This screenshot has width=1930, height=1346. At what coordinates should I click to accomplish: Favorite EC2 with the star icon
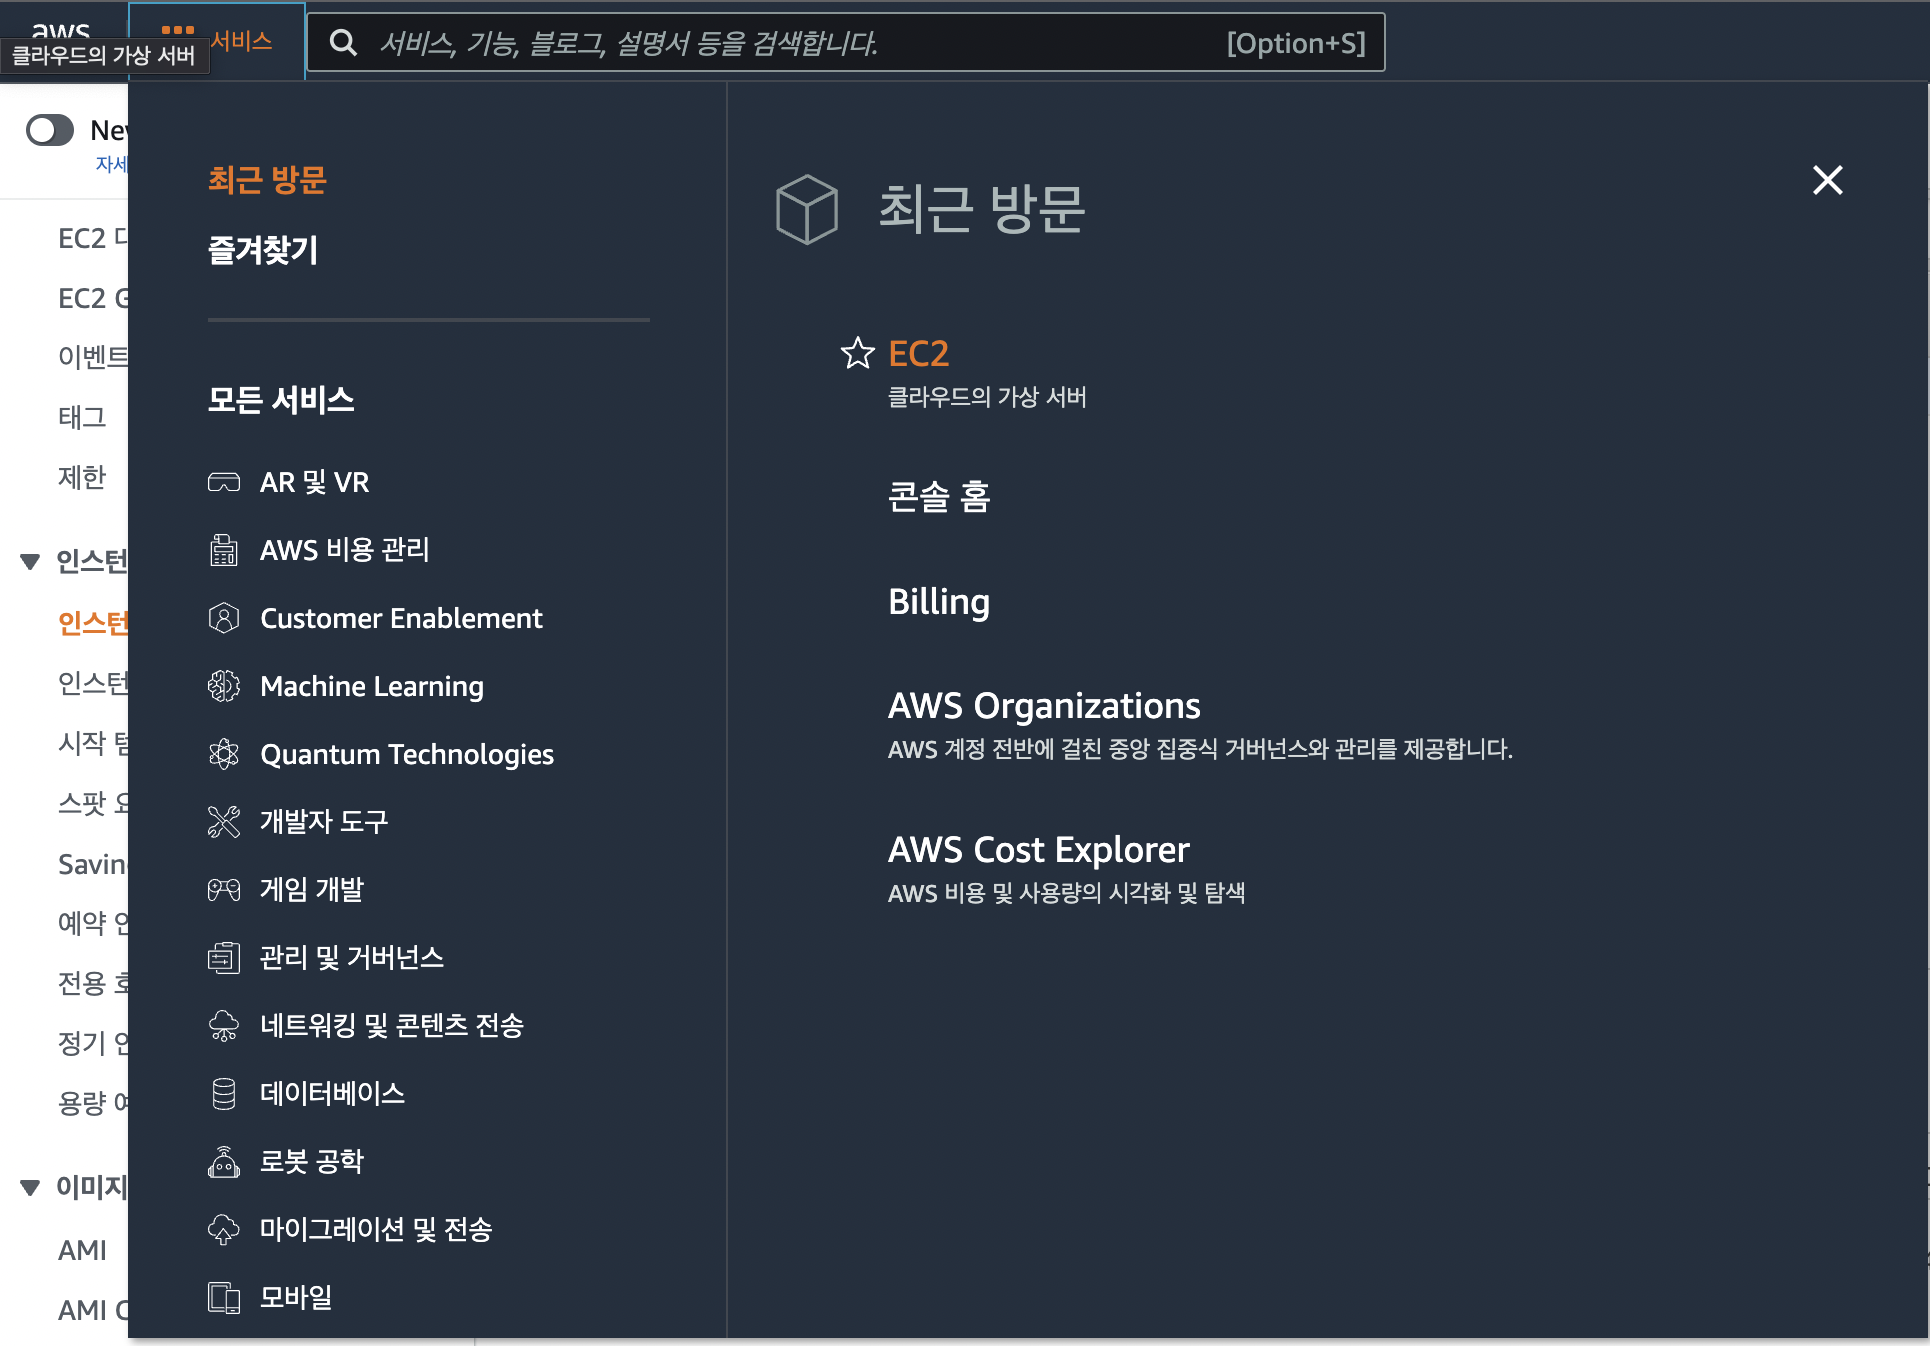coord(858,353)
